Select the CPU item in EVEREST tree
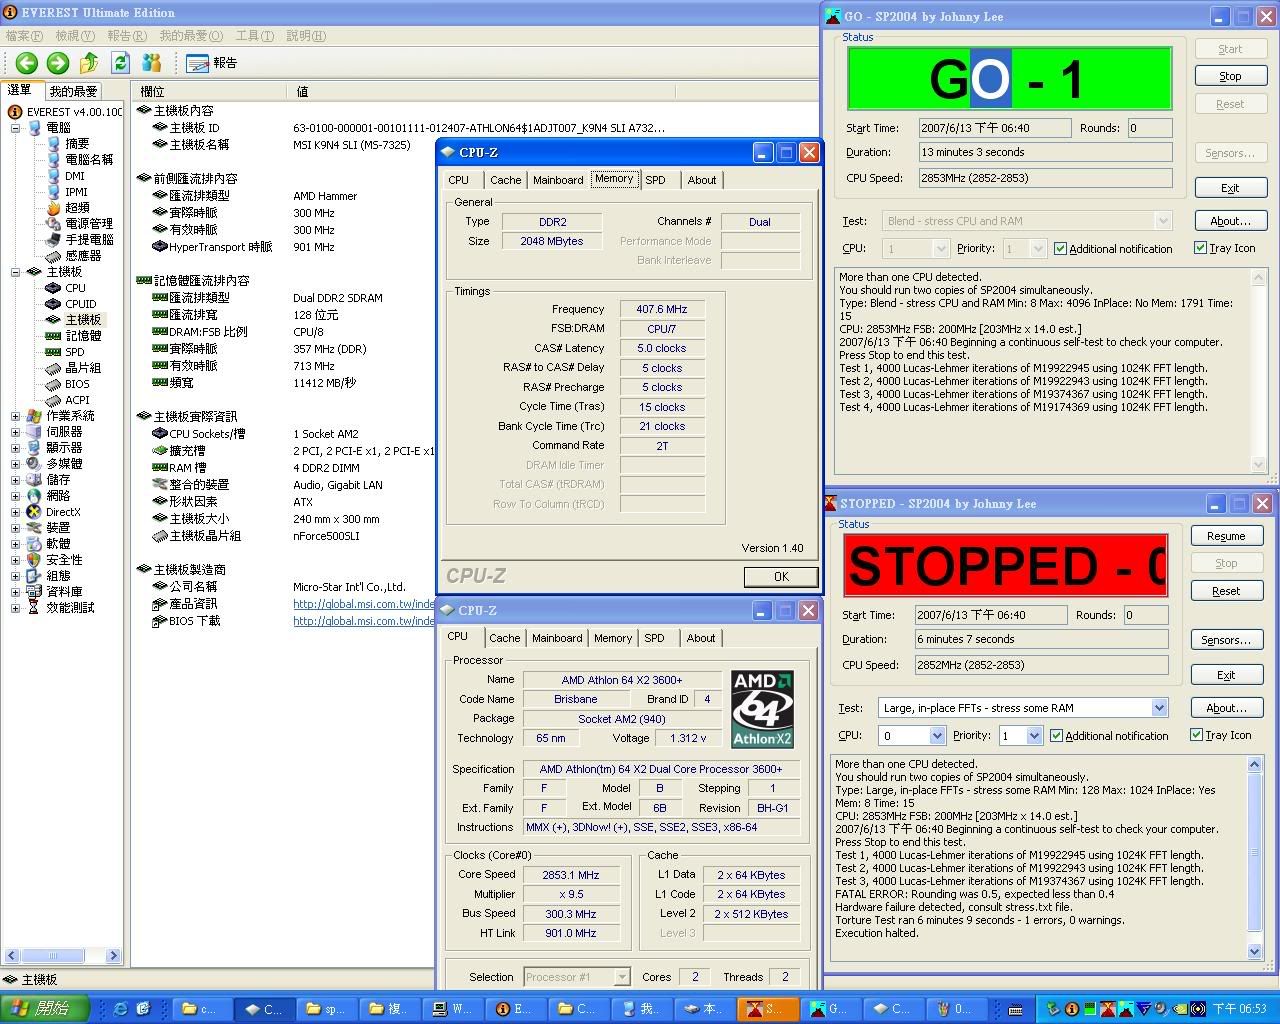This screenshot has width=1280, height=1024. coord(75,288)
